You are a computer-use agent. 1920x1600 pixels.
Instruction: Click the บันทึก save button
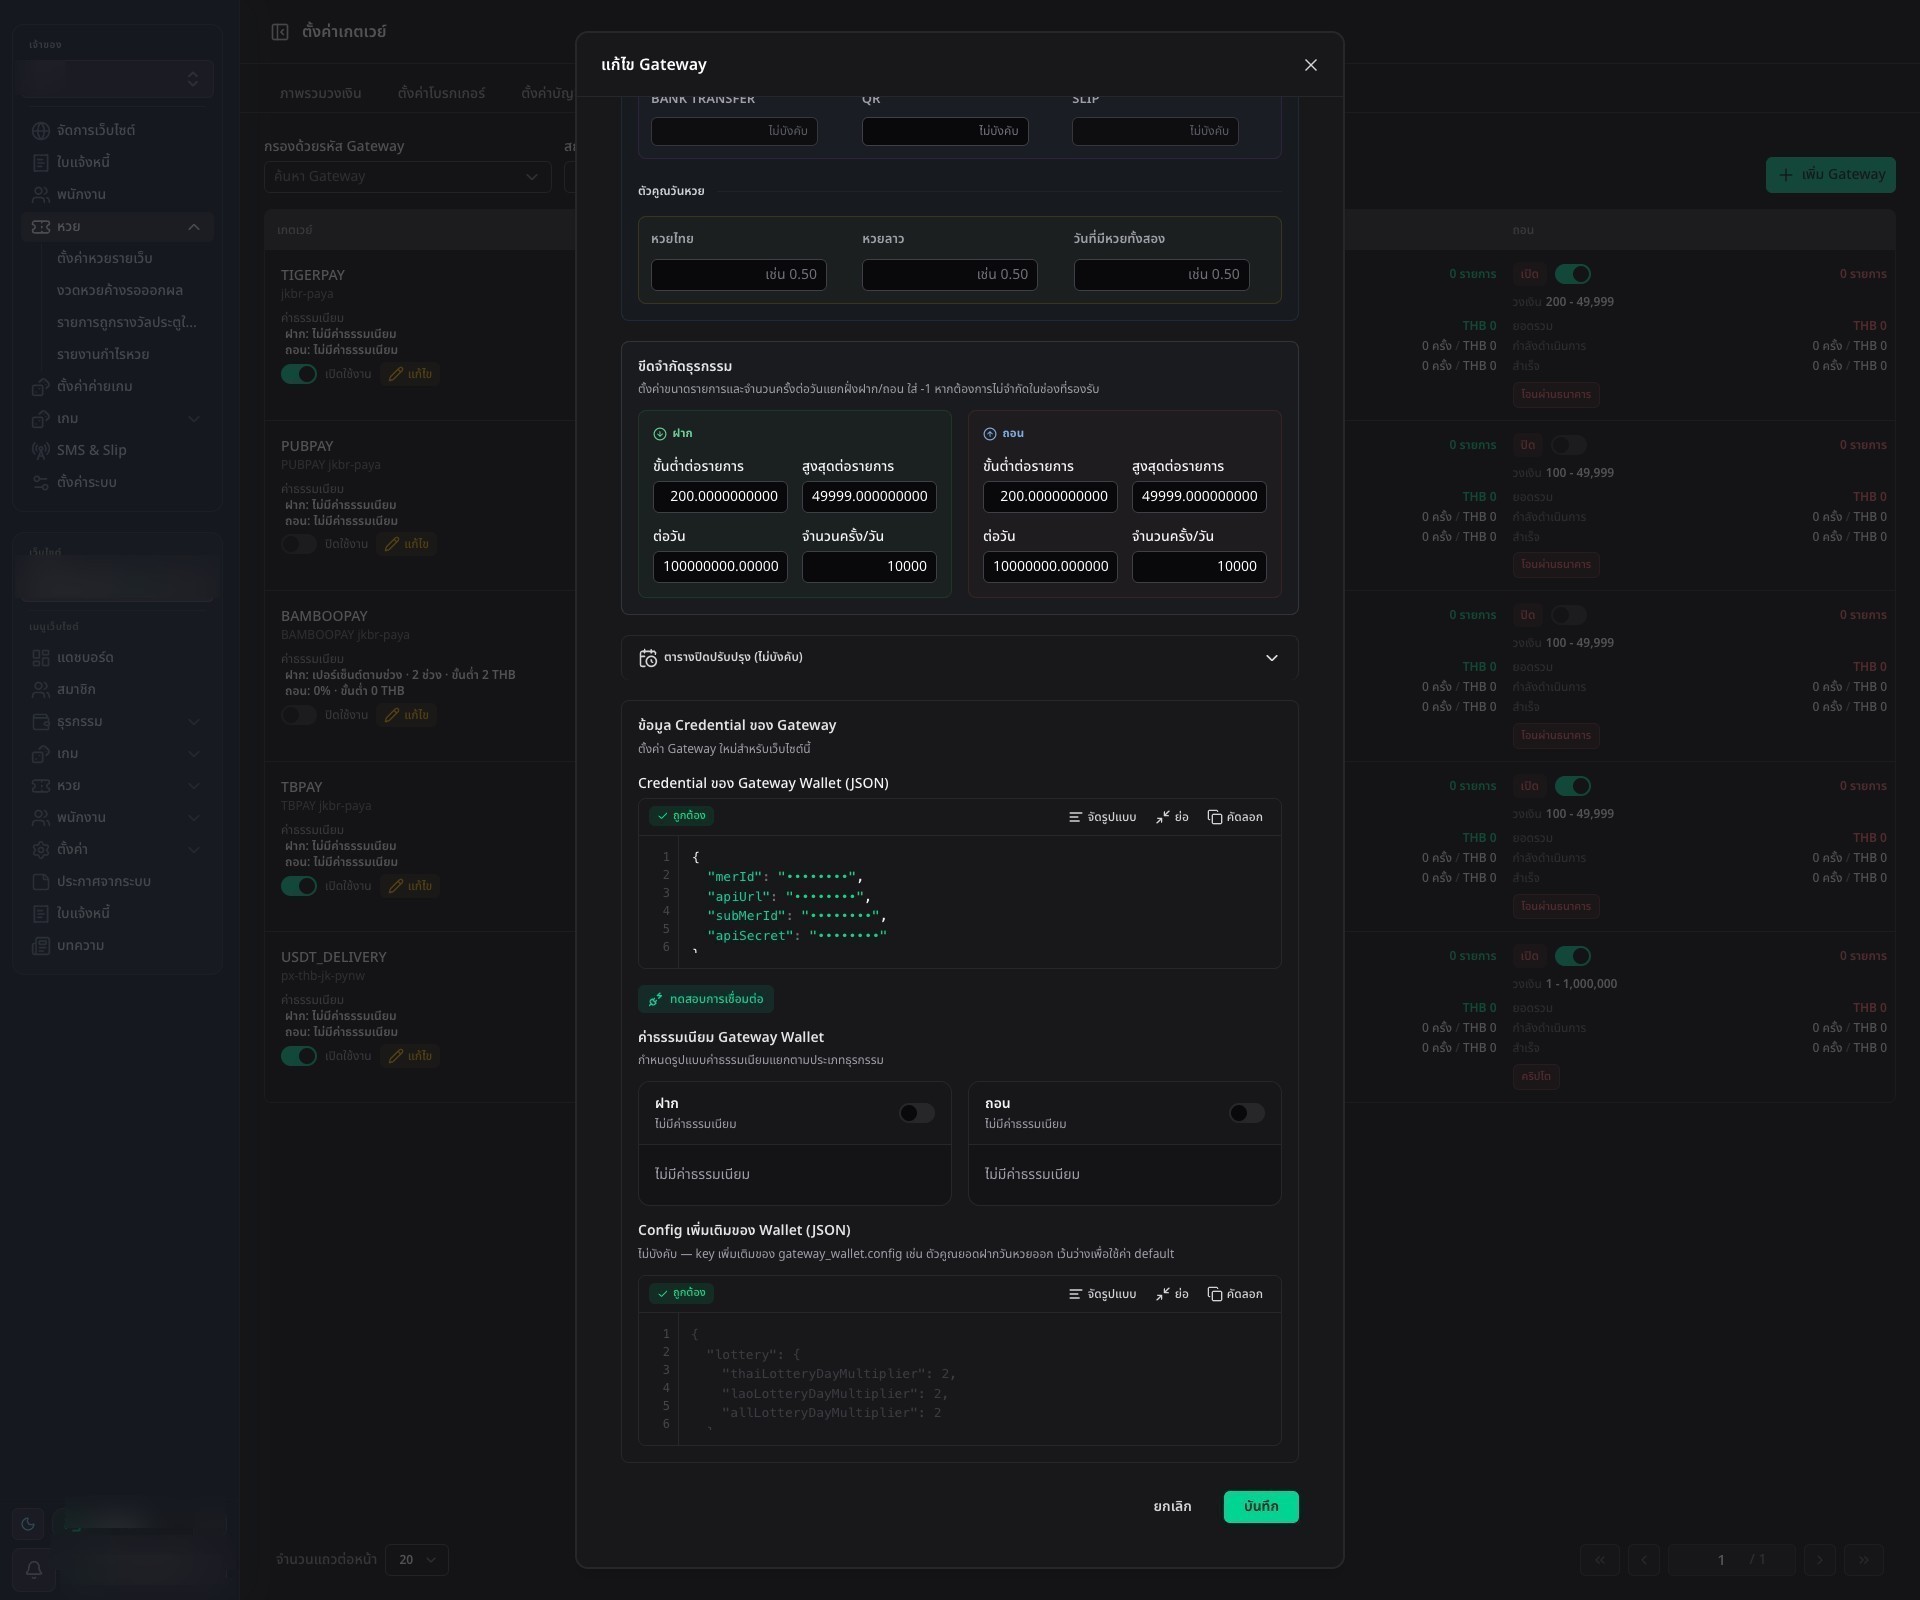click(1261, 1507)
